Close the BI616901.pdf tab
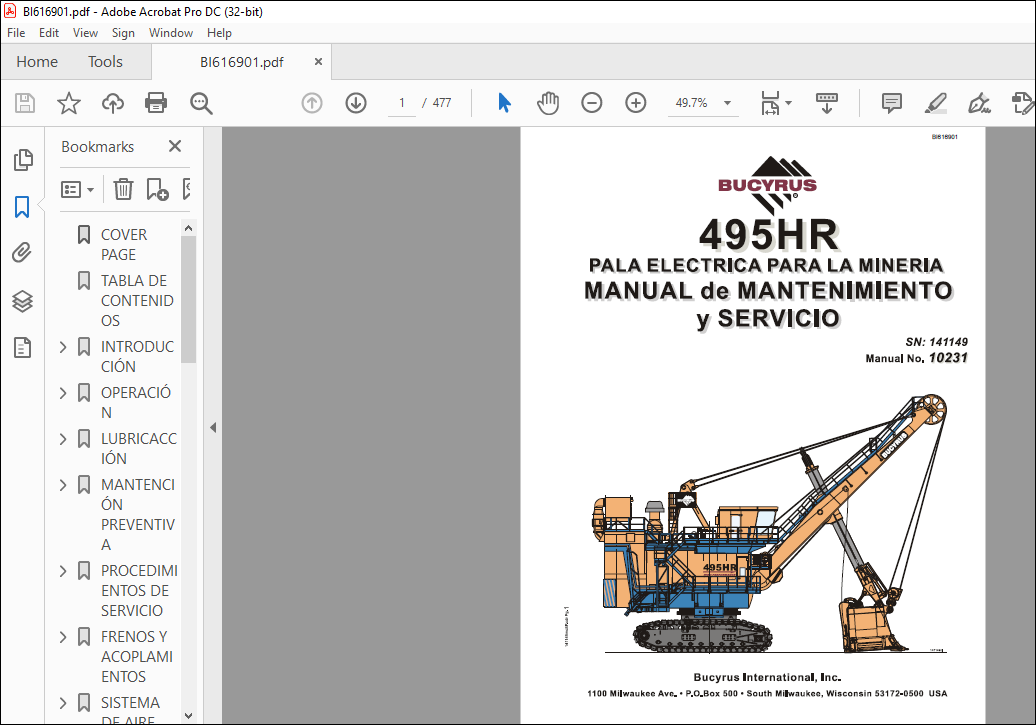The height and width of the screenshot is (725, 1036). (318, 61)
